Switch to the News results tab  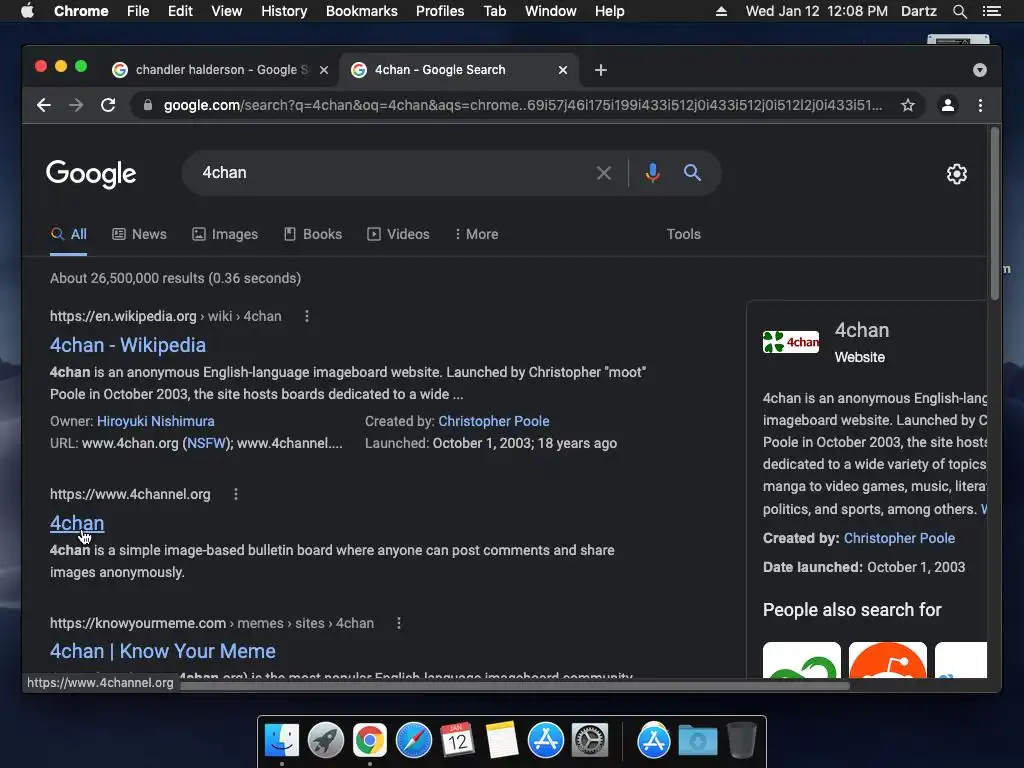pyautogui.click(x=139, y=234)
